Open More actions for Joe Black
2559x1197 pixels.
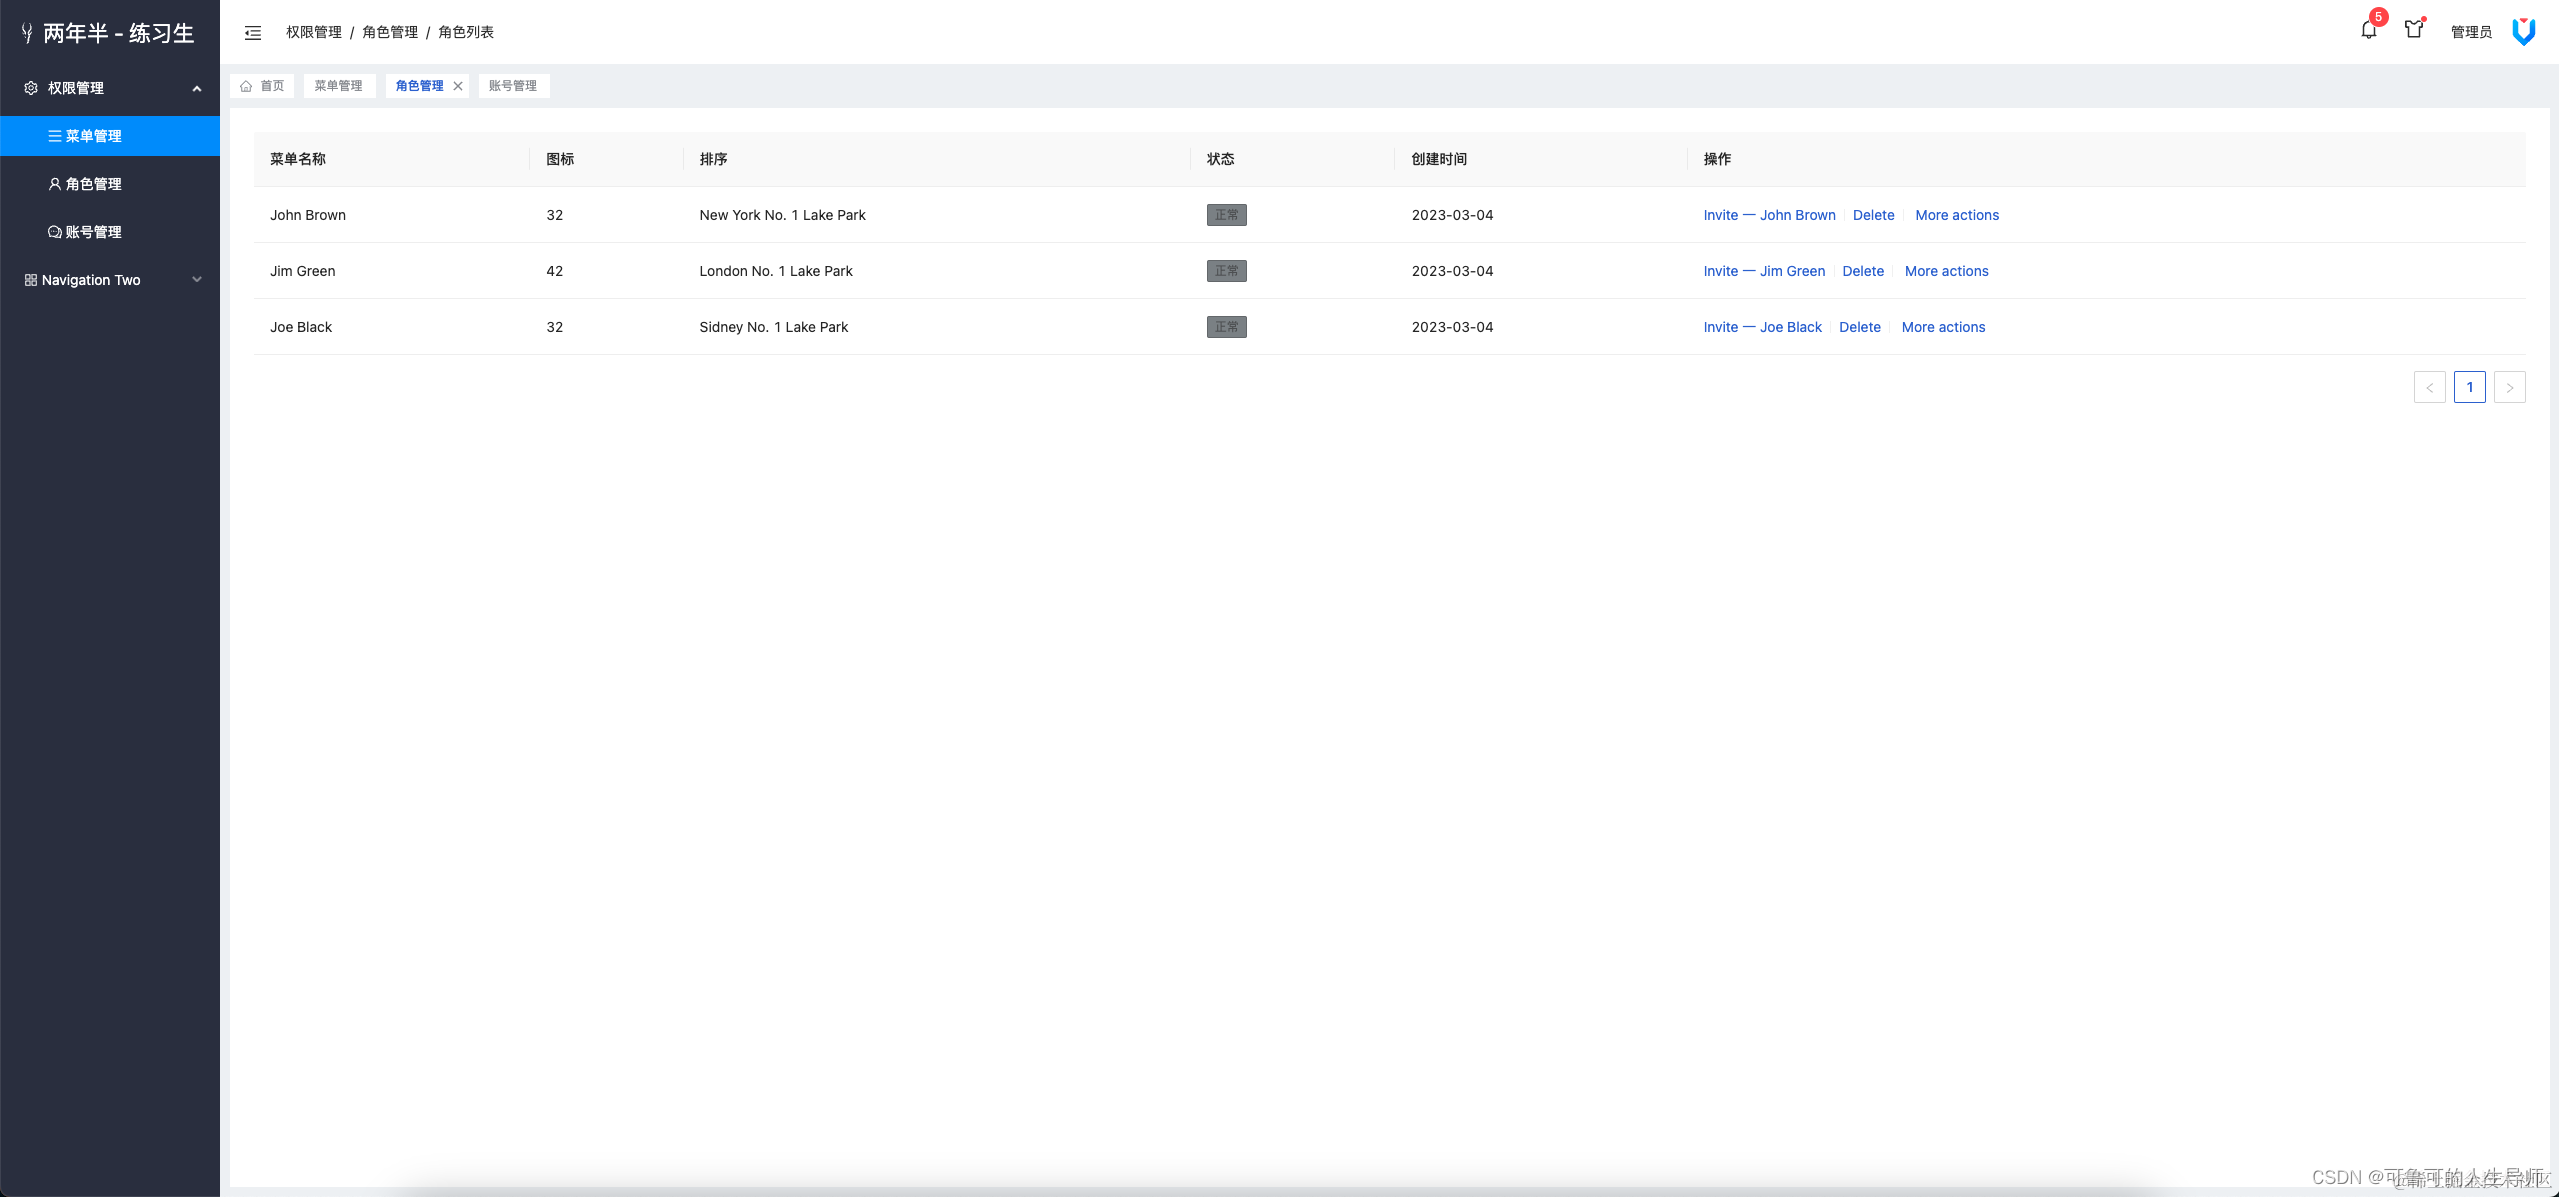pos(1942,327)
